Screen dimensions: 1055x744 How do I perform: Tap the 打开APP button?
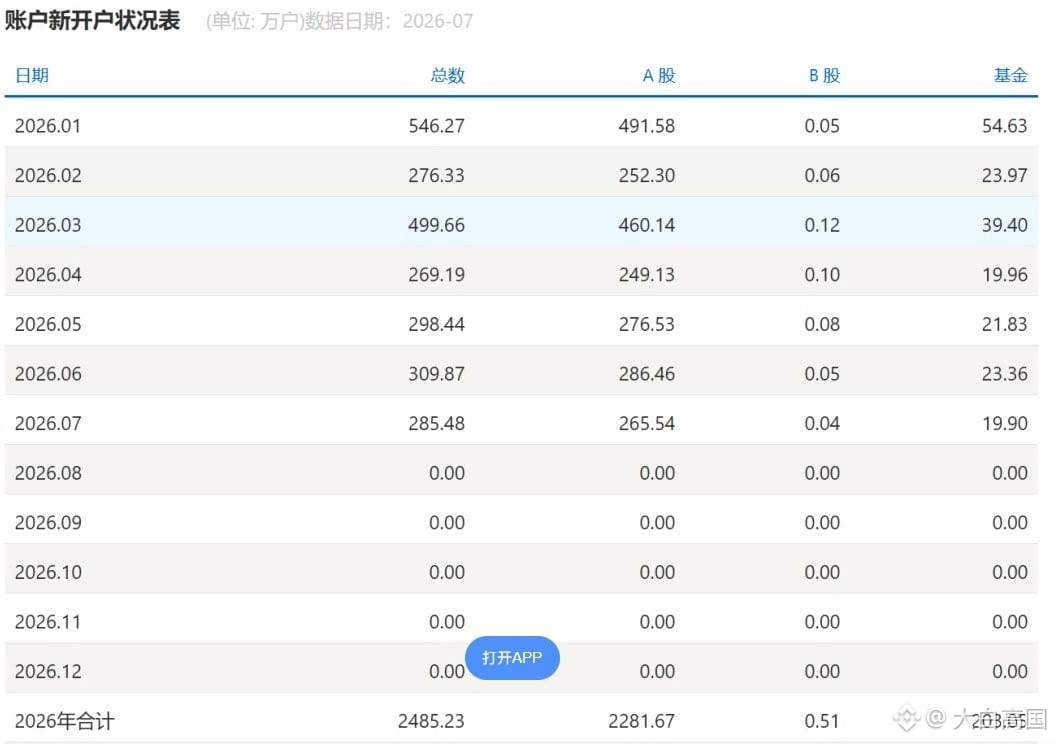coord(512,657)
